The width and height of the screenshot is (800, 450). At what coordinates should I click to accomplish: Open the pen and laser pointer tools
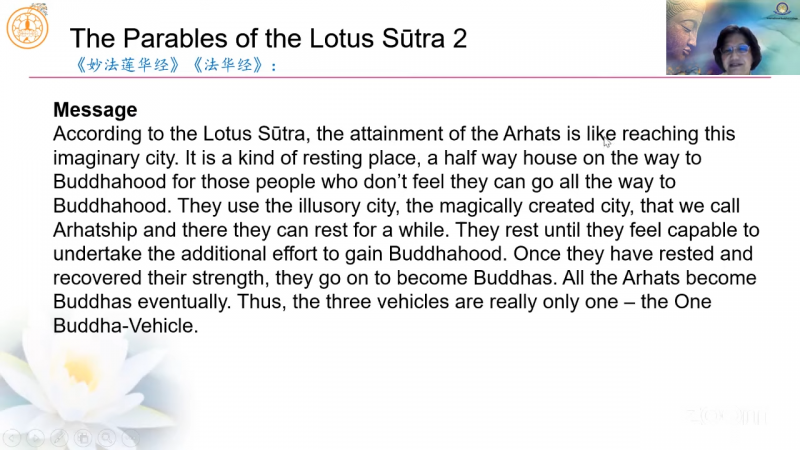coord(60,437)
